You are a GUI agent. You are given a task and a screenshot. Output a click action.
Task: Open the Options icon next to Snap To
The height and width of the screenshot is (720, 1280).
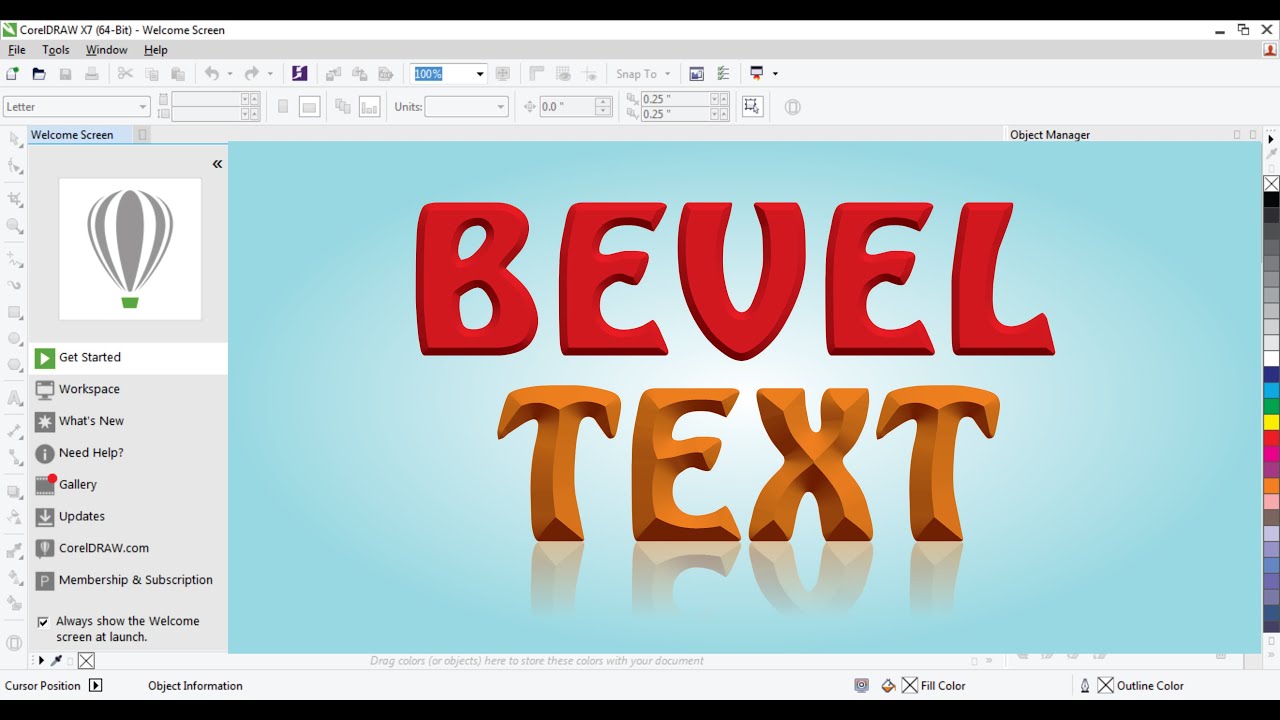pos(724,73)
